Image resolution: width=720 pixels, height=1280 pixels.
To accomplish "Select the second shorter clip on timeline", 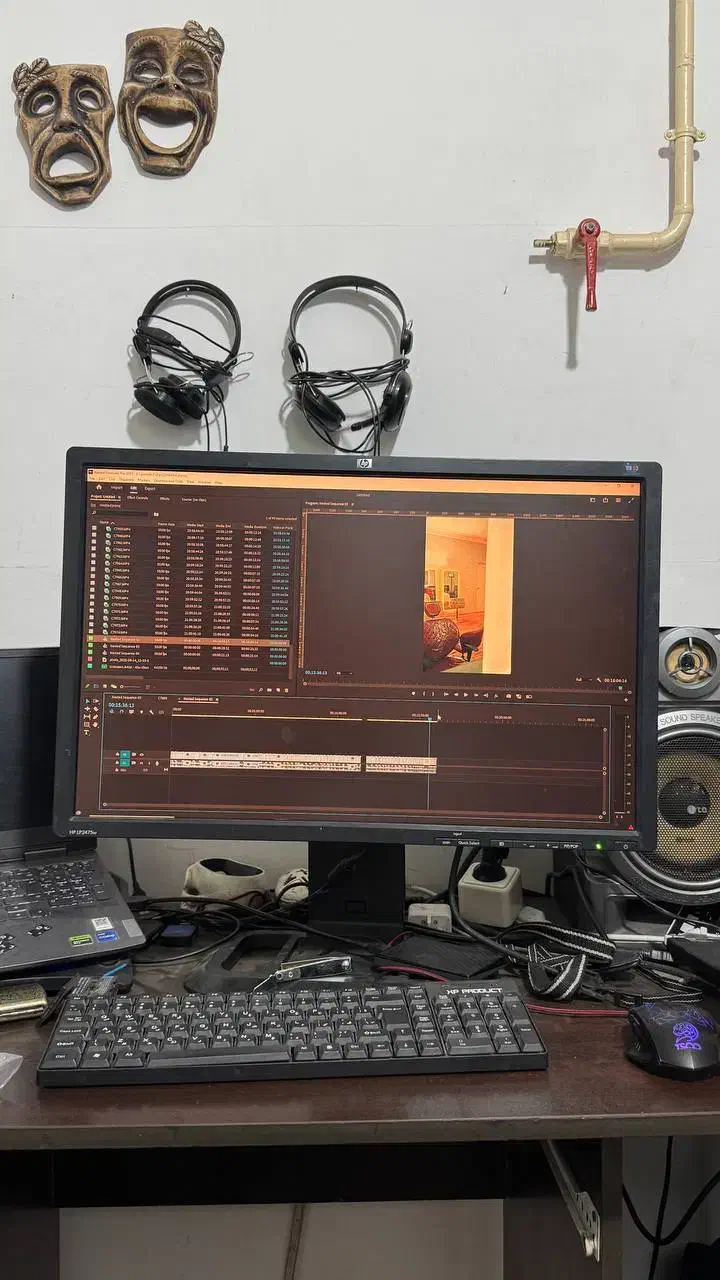I will pos(401,760).
